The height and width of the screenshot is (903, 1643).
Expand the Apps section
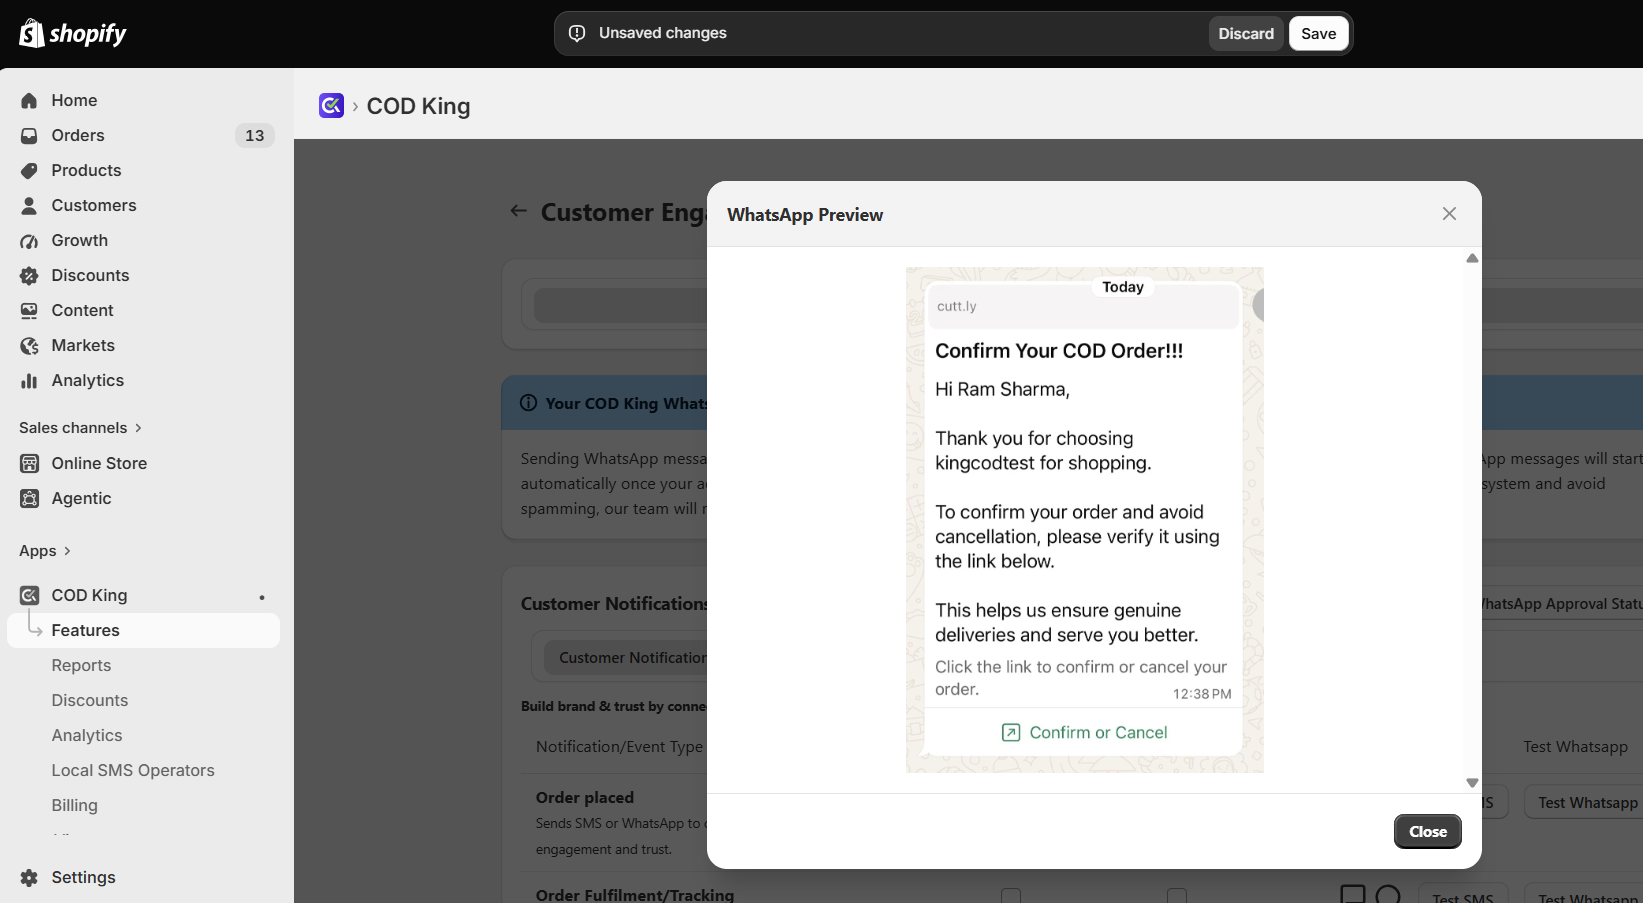click(x=45, y=551)
